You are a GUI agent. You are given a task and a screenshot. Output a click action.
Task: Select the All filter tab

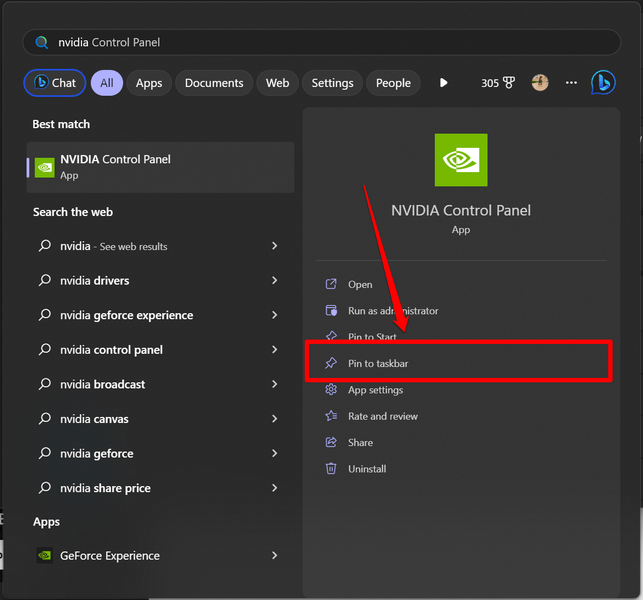[x=107, y=83]
